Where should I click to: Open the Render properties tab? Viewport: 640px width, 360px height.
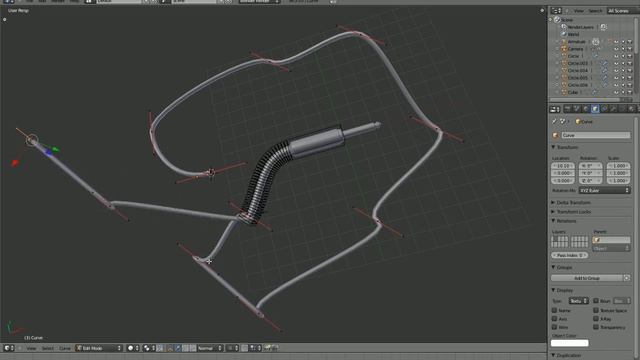click(x=567, y=109)
